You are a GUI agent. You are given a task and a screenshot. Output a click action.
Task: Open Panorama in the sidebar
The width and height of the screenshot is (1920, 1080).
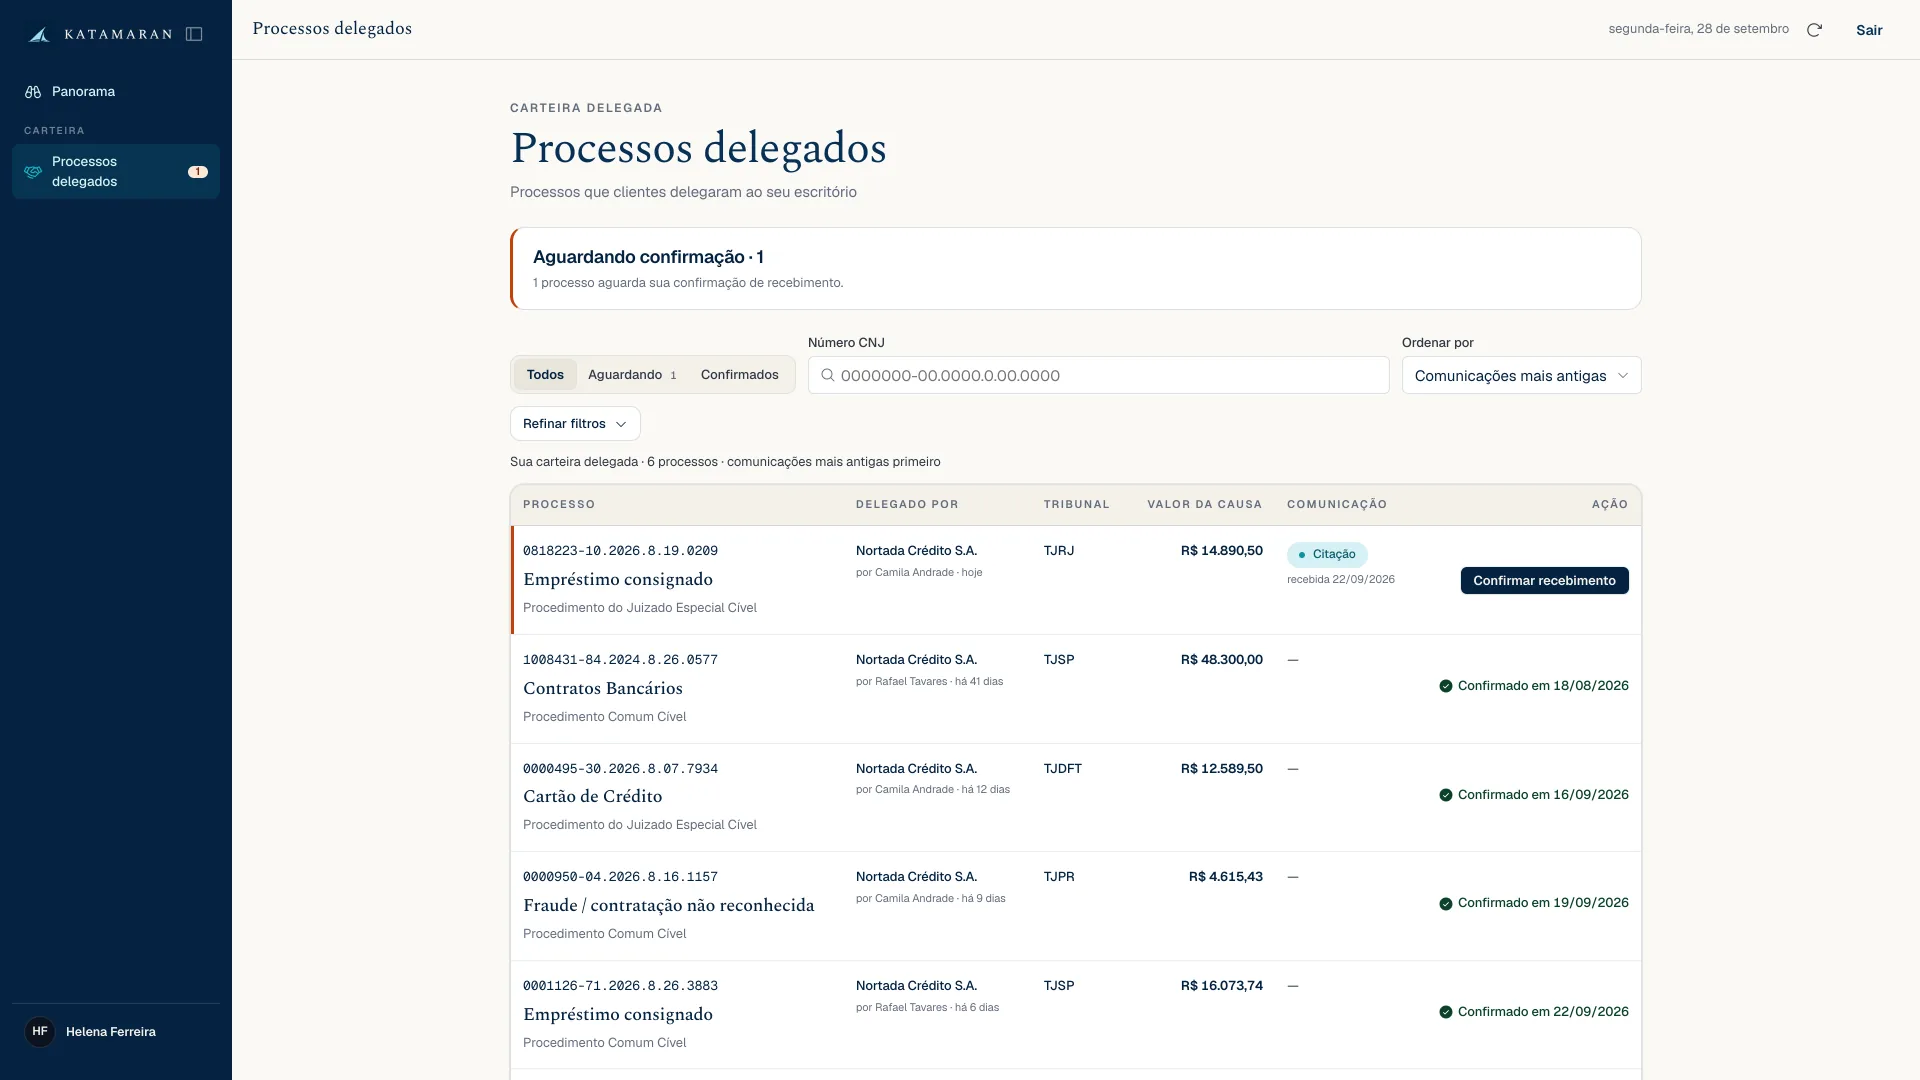pyautogui.click(x=116, y=92)
